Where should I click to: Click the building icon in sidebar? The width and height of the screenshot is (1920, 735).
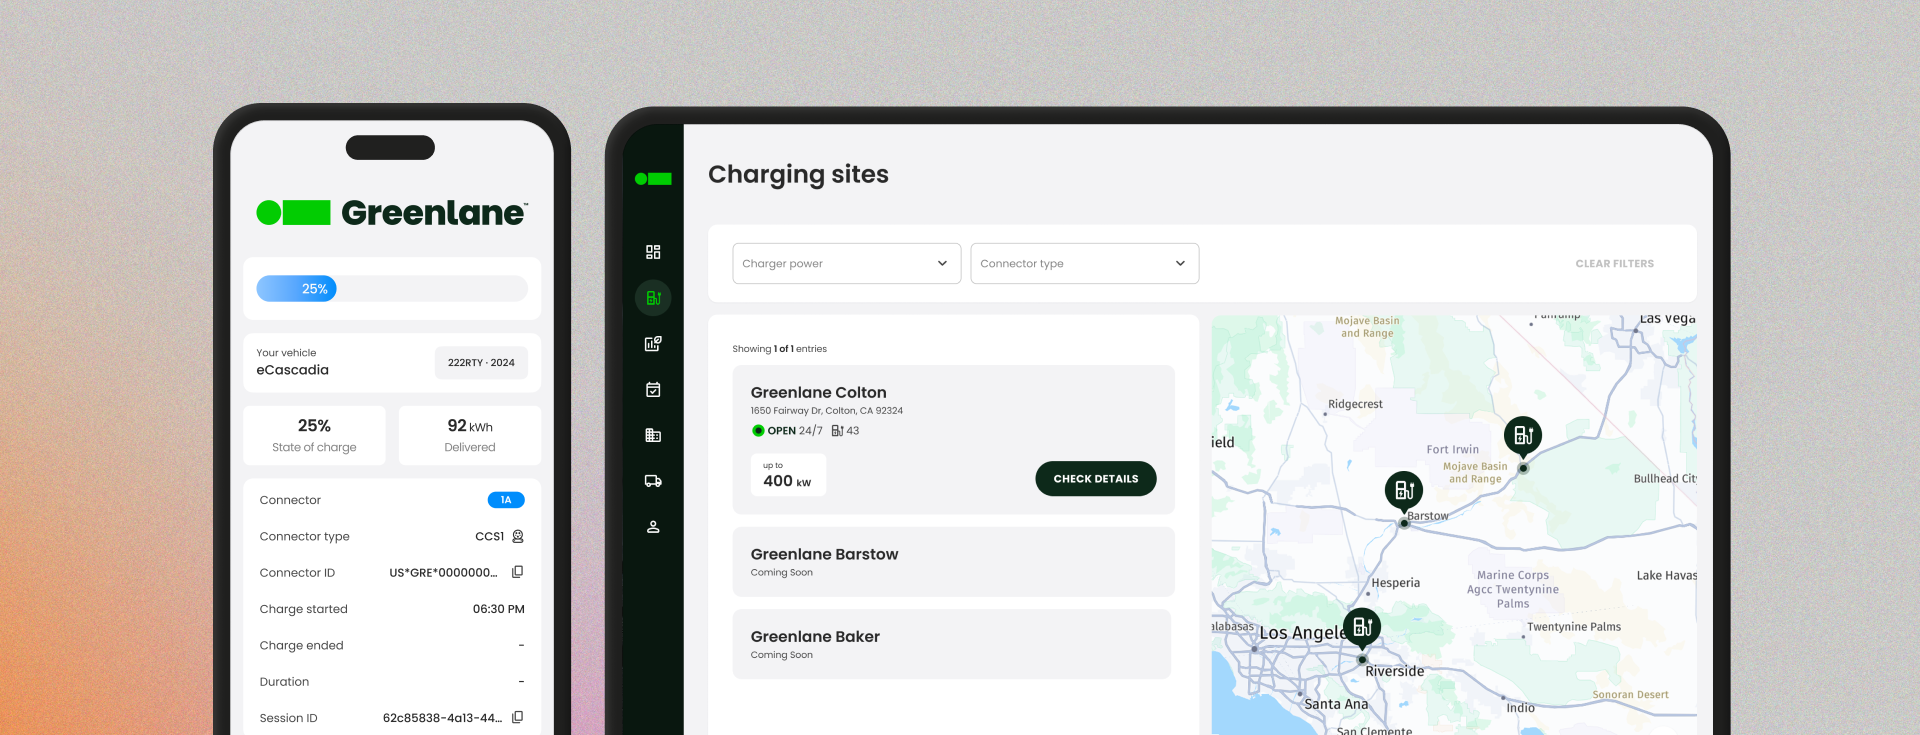653,435
